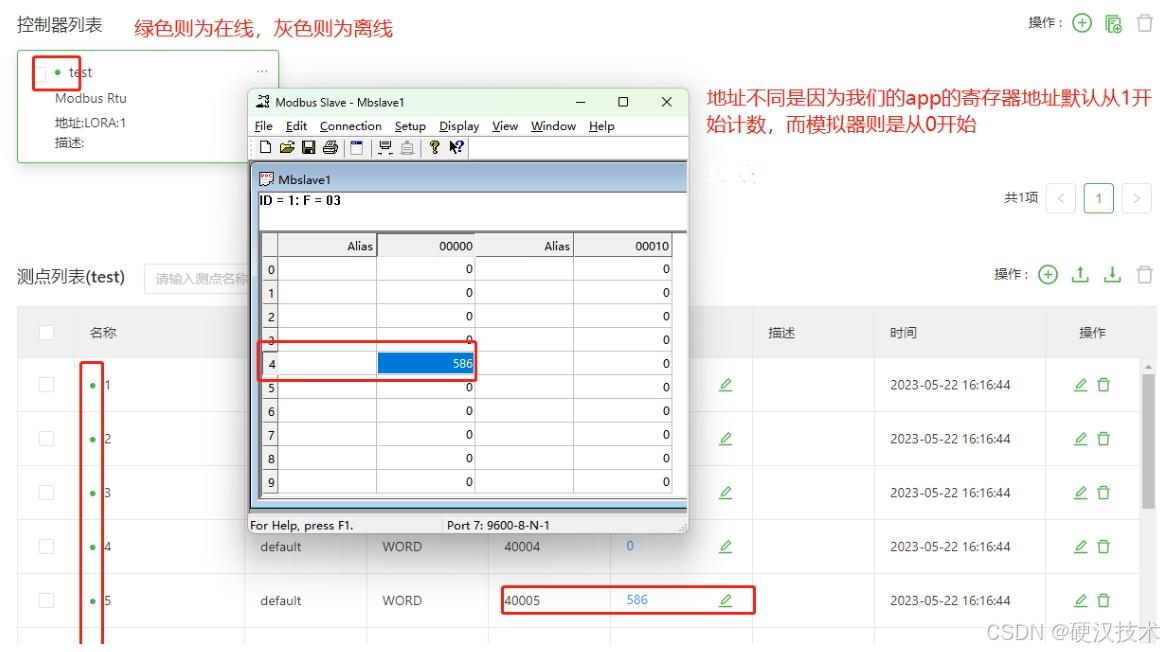Go to next page of controller list
1164x652 pixels.
(1136, 198)
